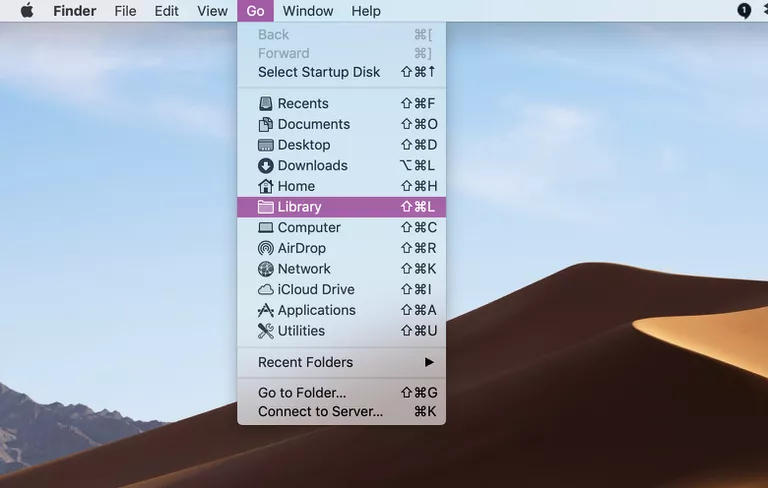This screenshot has height=488, width=768.
Task: Click the Documents icon in Go menu
Action: tap(265, 124)
